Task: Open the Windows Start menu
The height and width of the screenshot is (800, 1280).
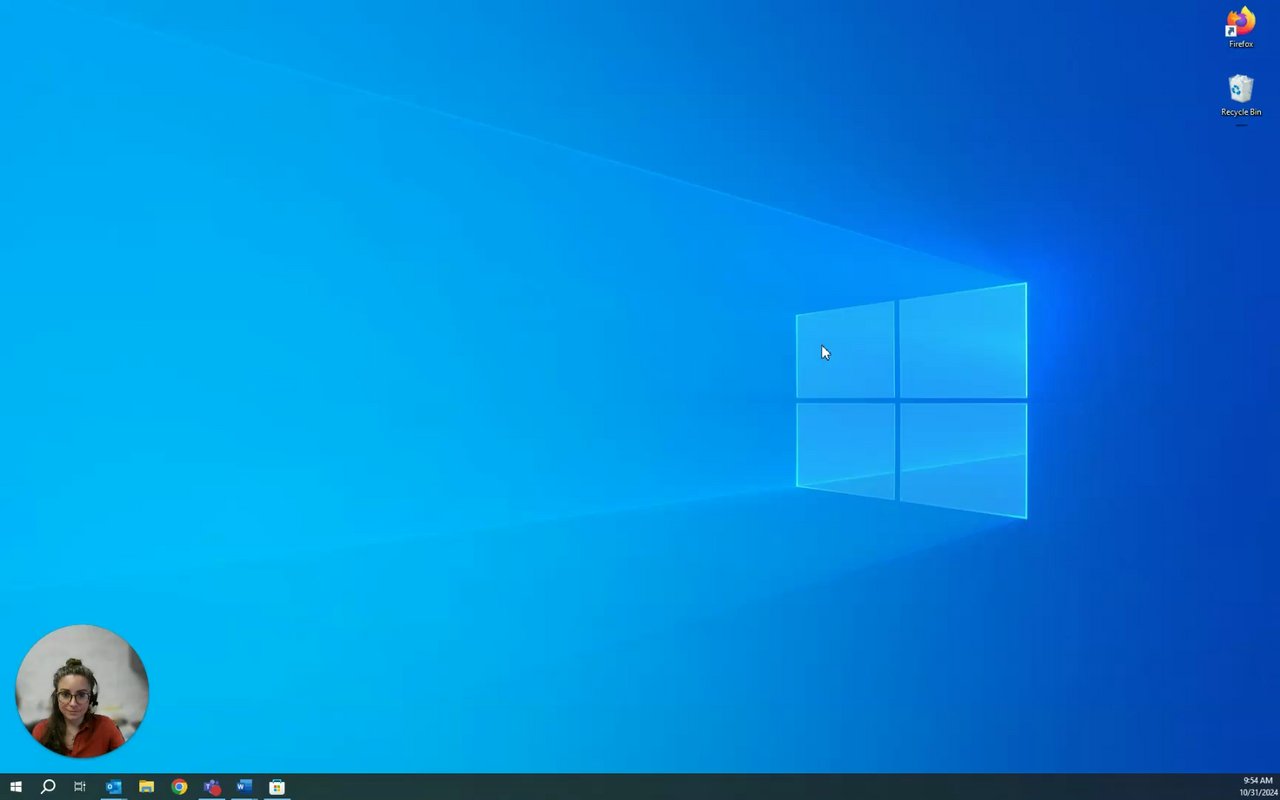Action: [x=15, y=787]
